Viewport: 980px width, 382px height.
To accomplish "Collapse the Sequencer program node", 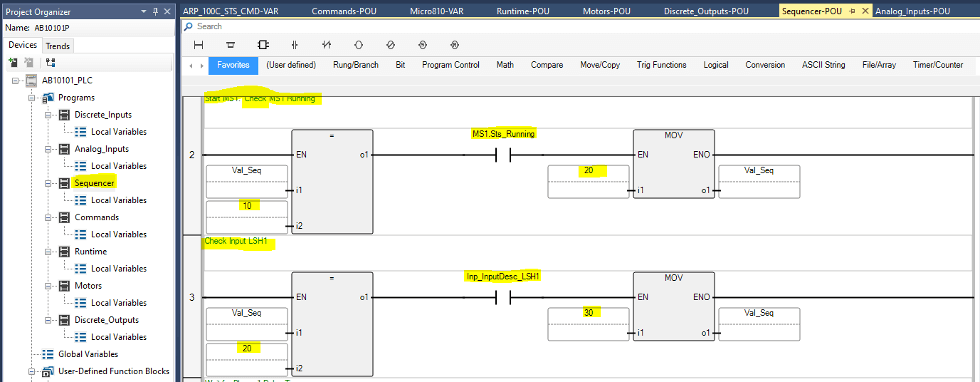I will pos(49,183).
